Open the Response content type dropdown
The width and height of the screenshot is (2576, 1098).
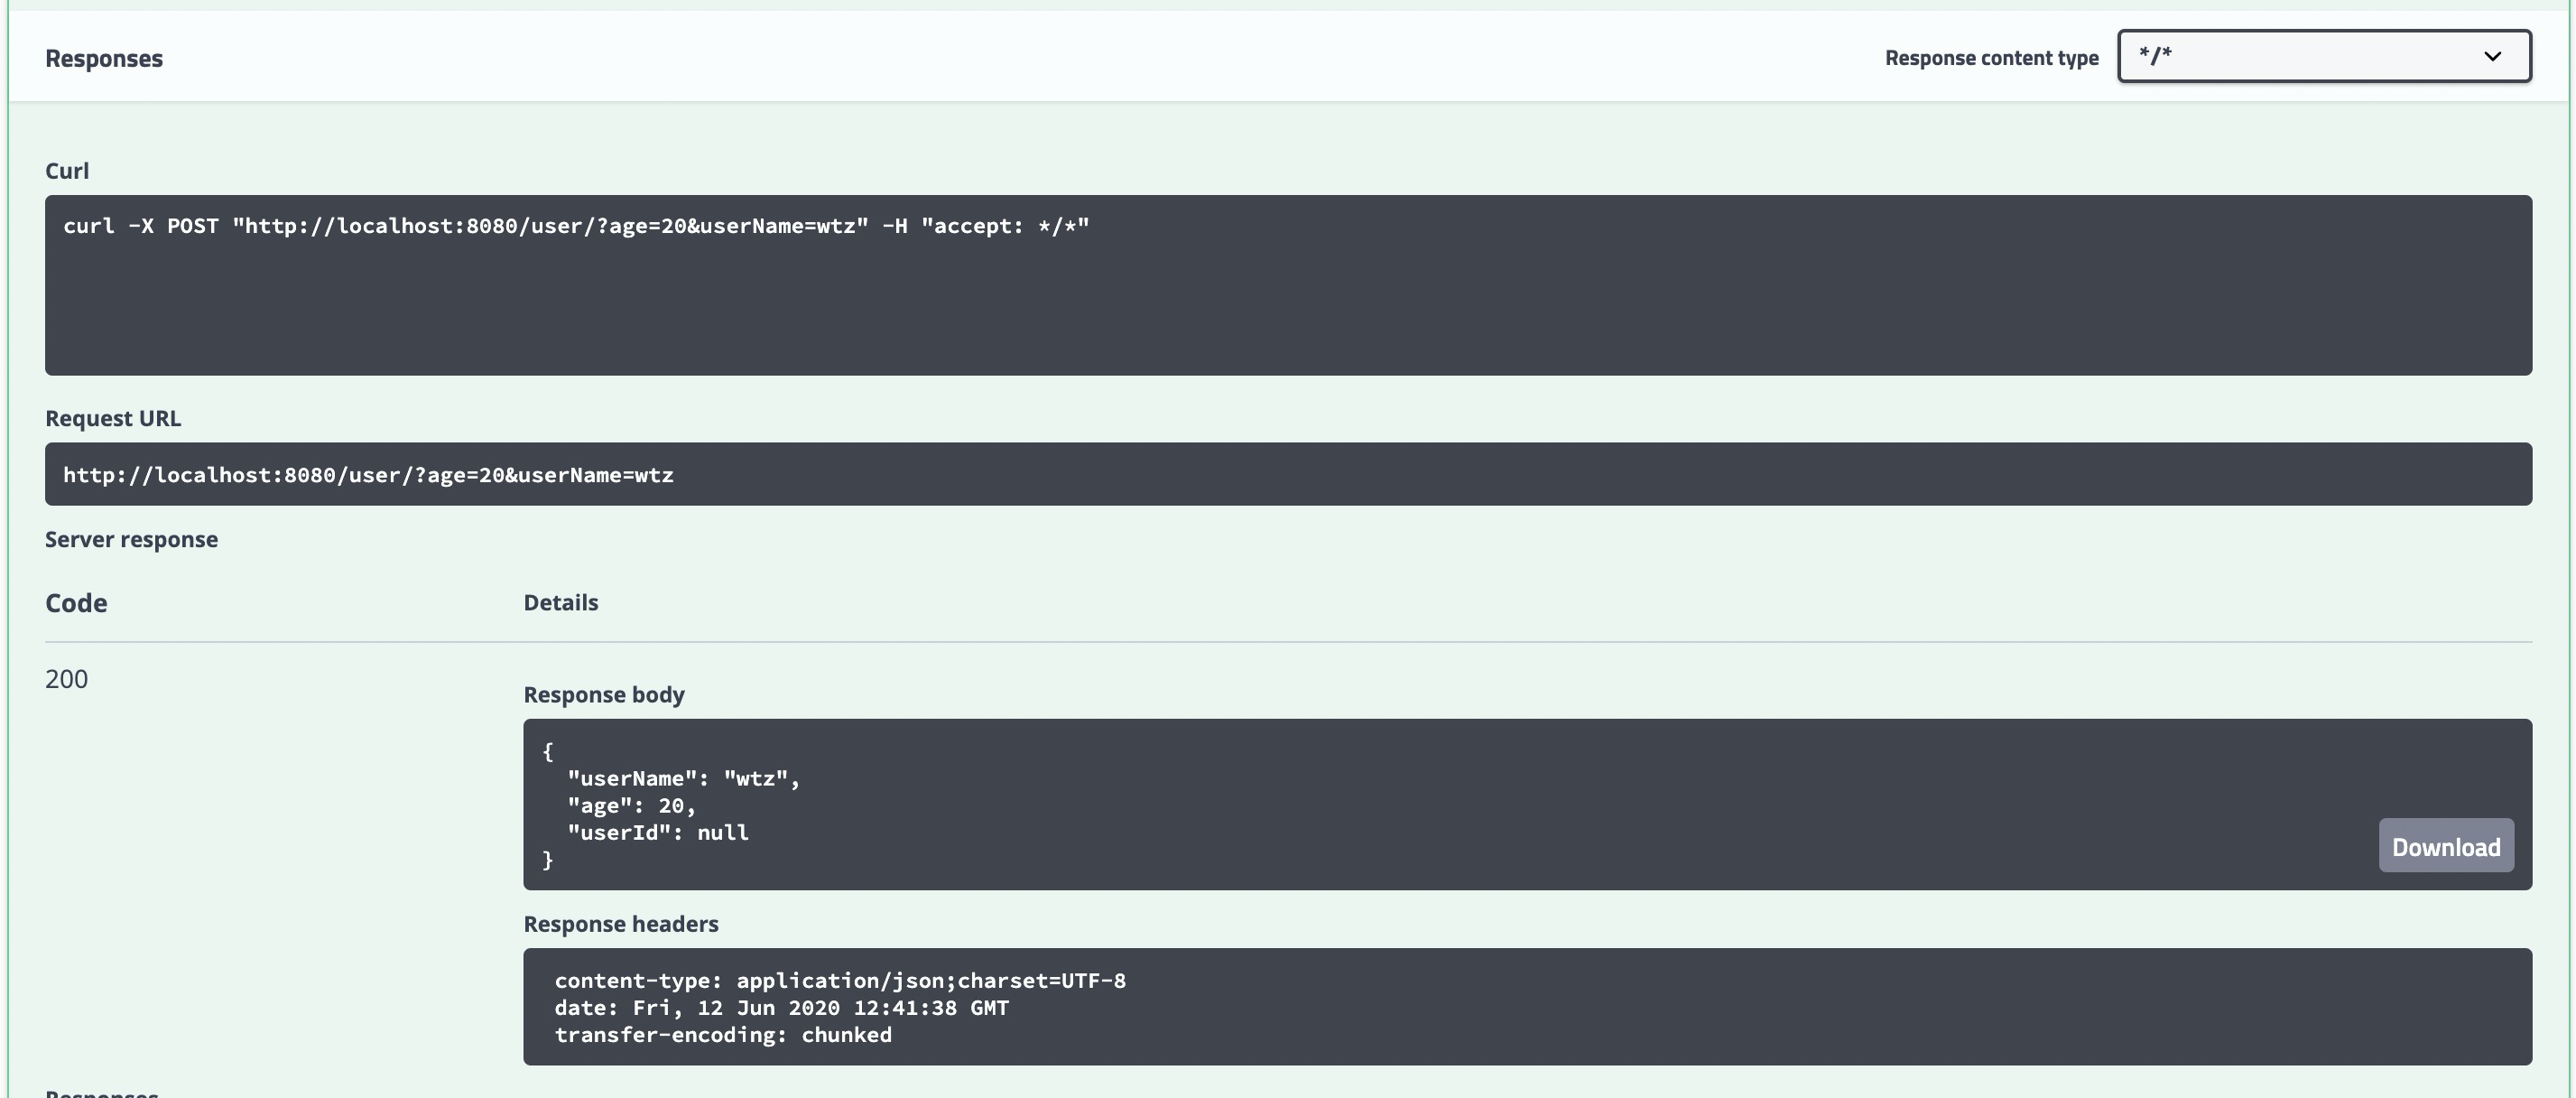[2324, 56]
